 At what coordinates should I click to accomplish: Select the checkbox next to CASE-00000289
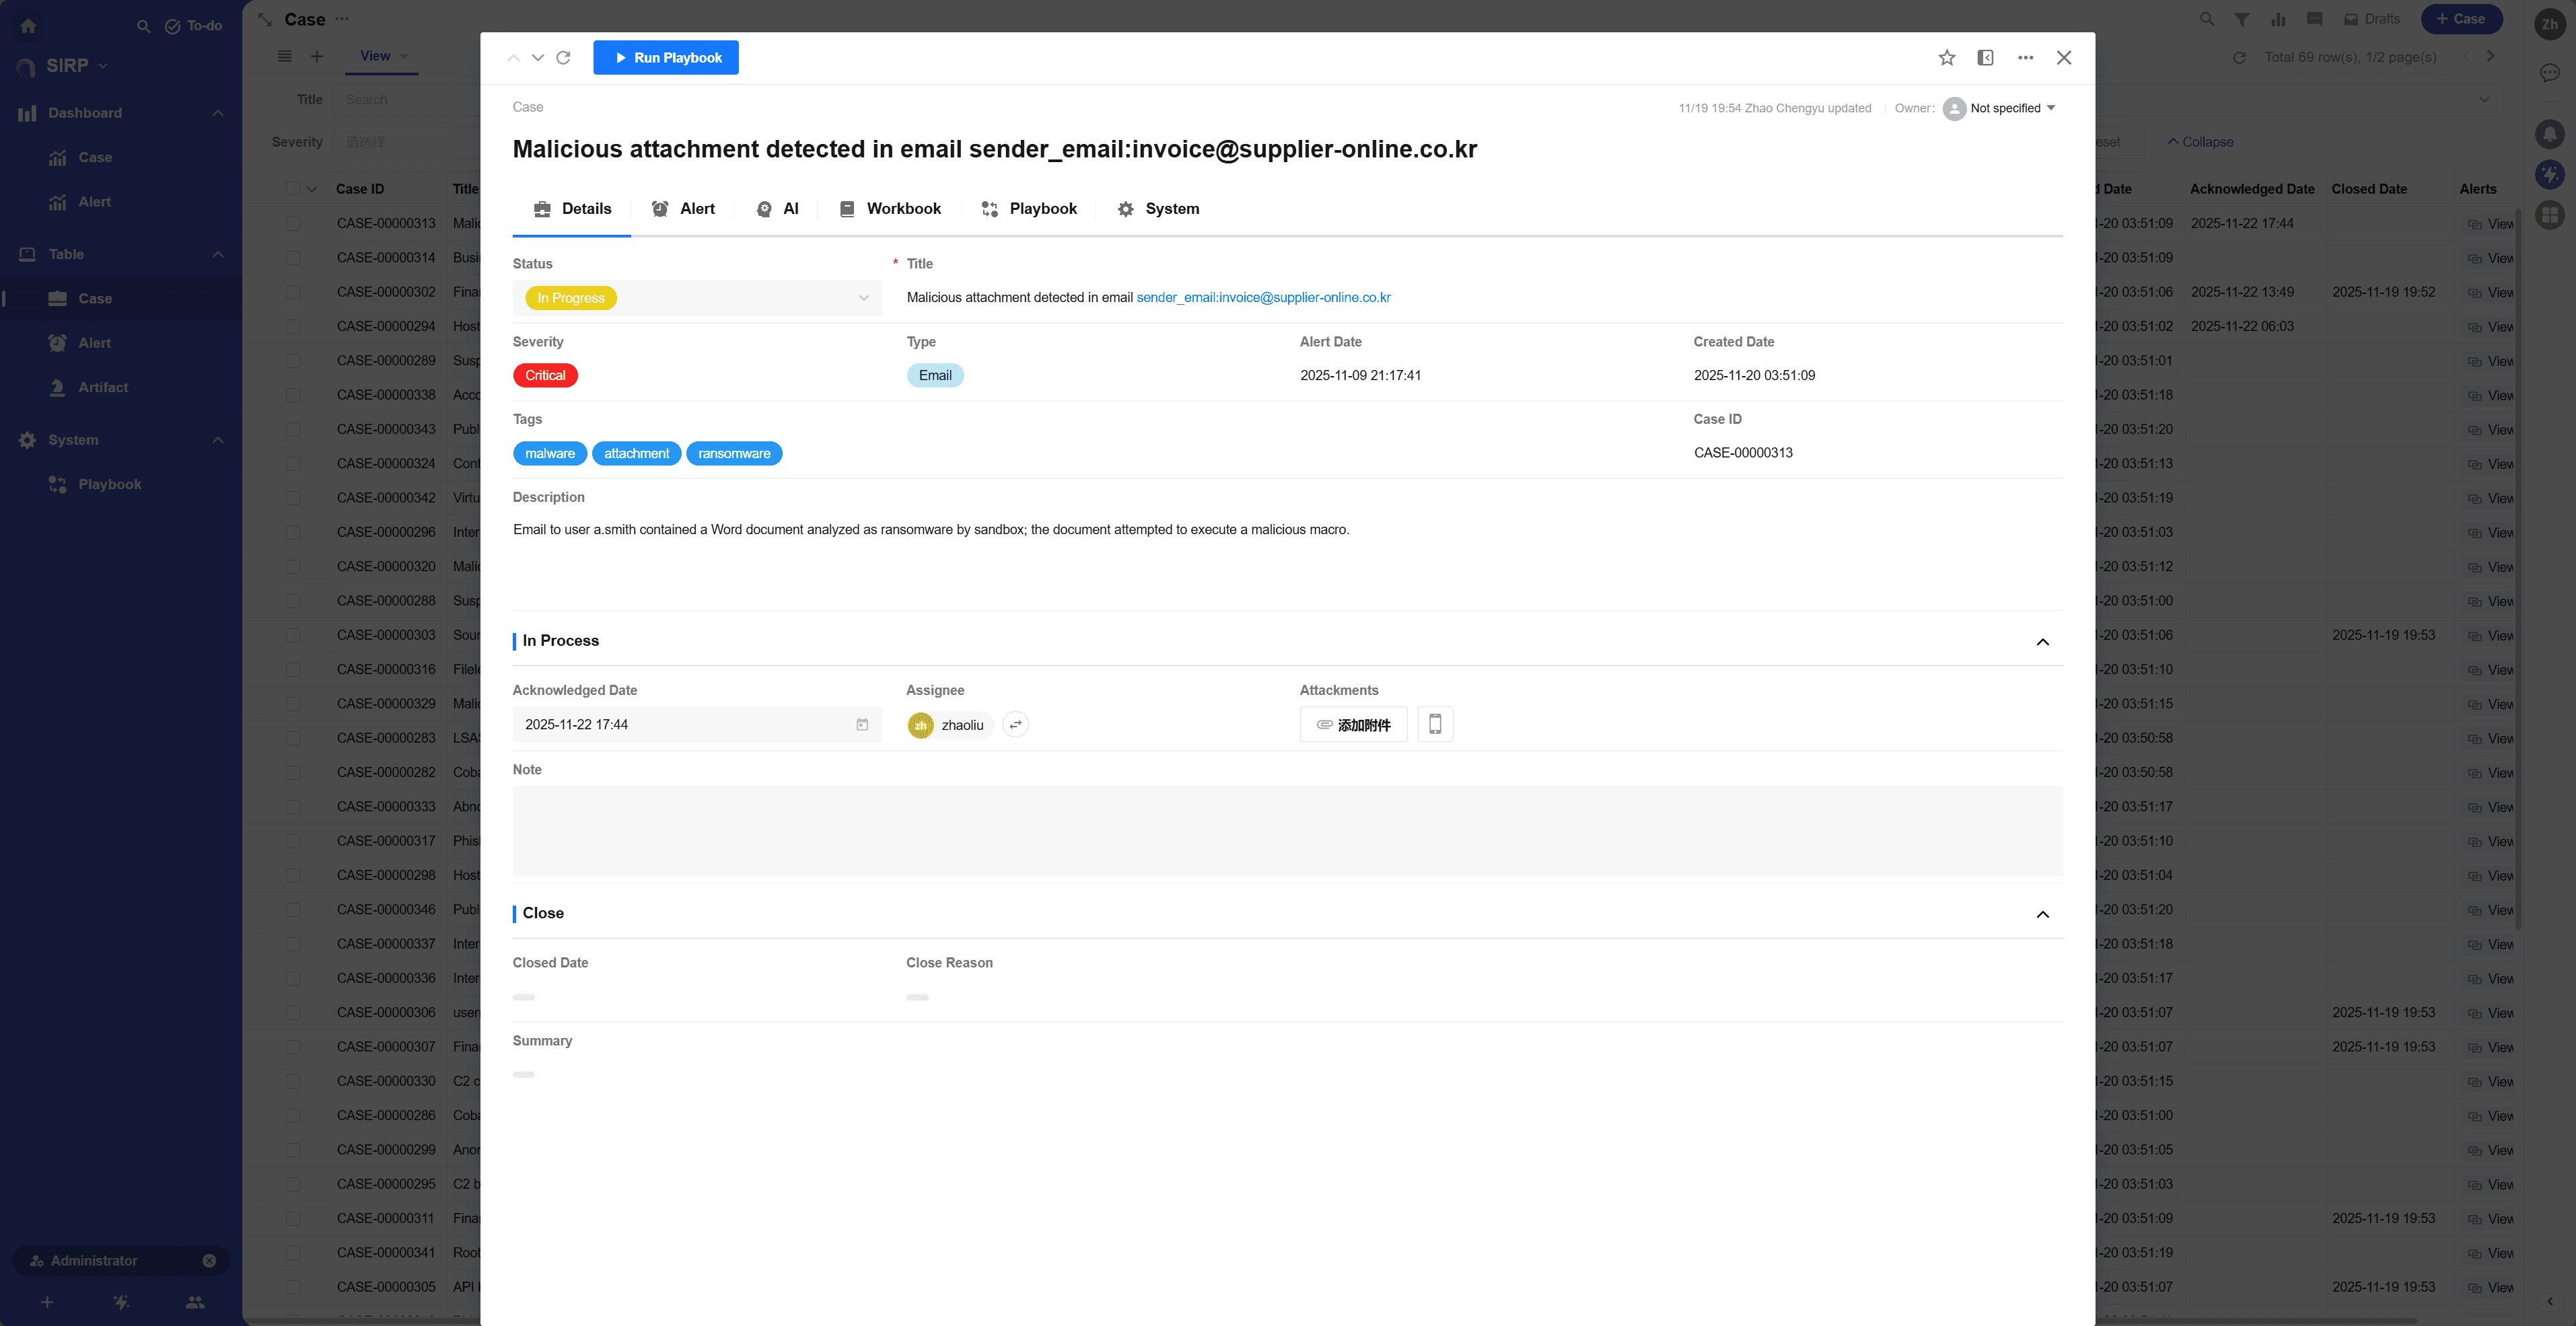pyautogui.click(x=293, y=361)
